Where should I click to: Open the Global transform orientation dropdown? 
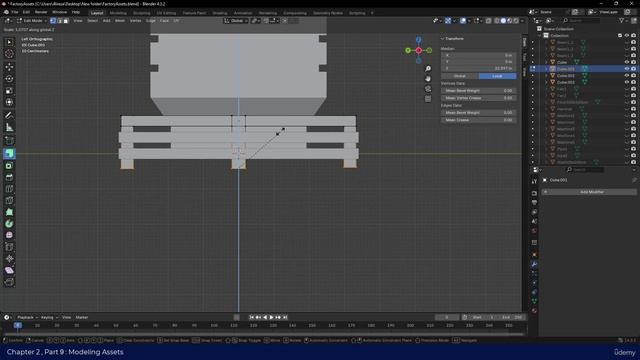[236, 20]
